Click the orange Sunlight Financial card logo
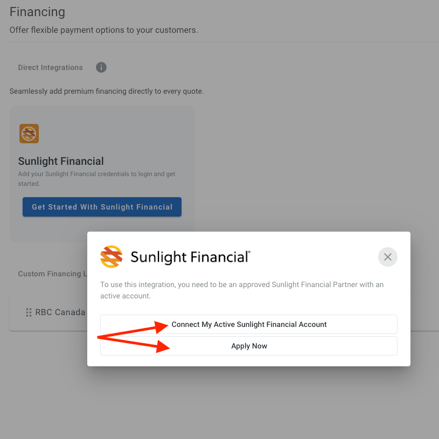439x439 pixels. [29, 134]
